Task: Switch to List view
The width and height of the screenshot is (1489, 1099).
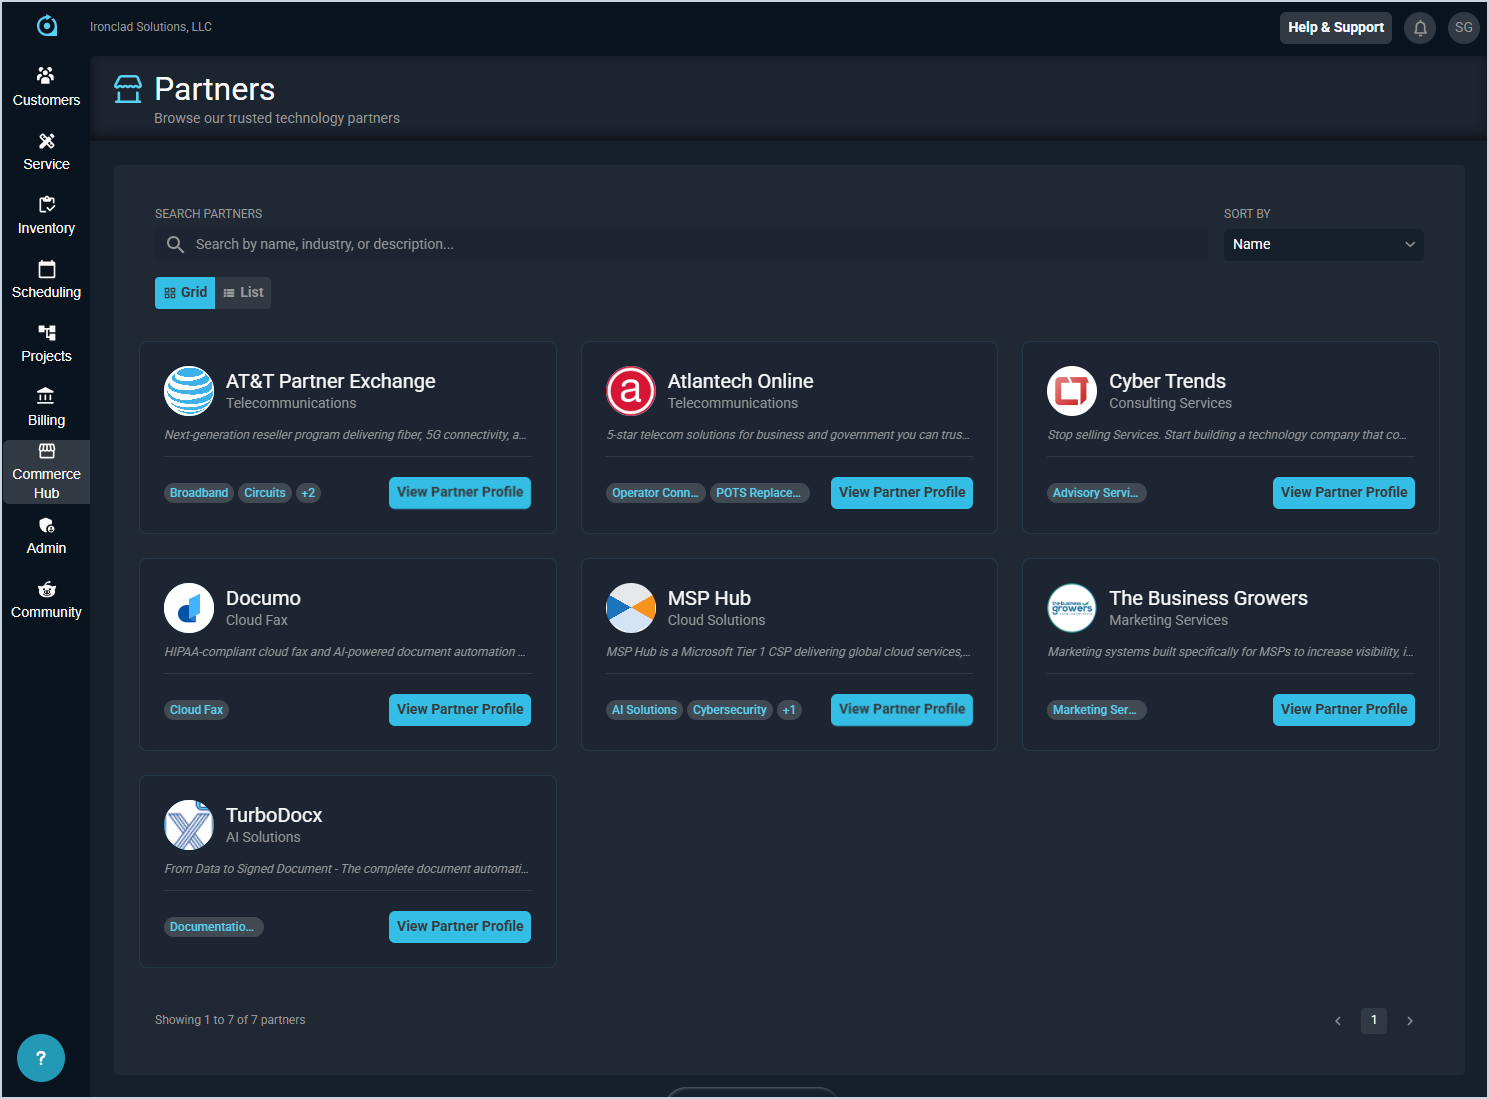Action: pyautogui.click(x=243, y=293)
